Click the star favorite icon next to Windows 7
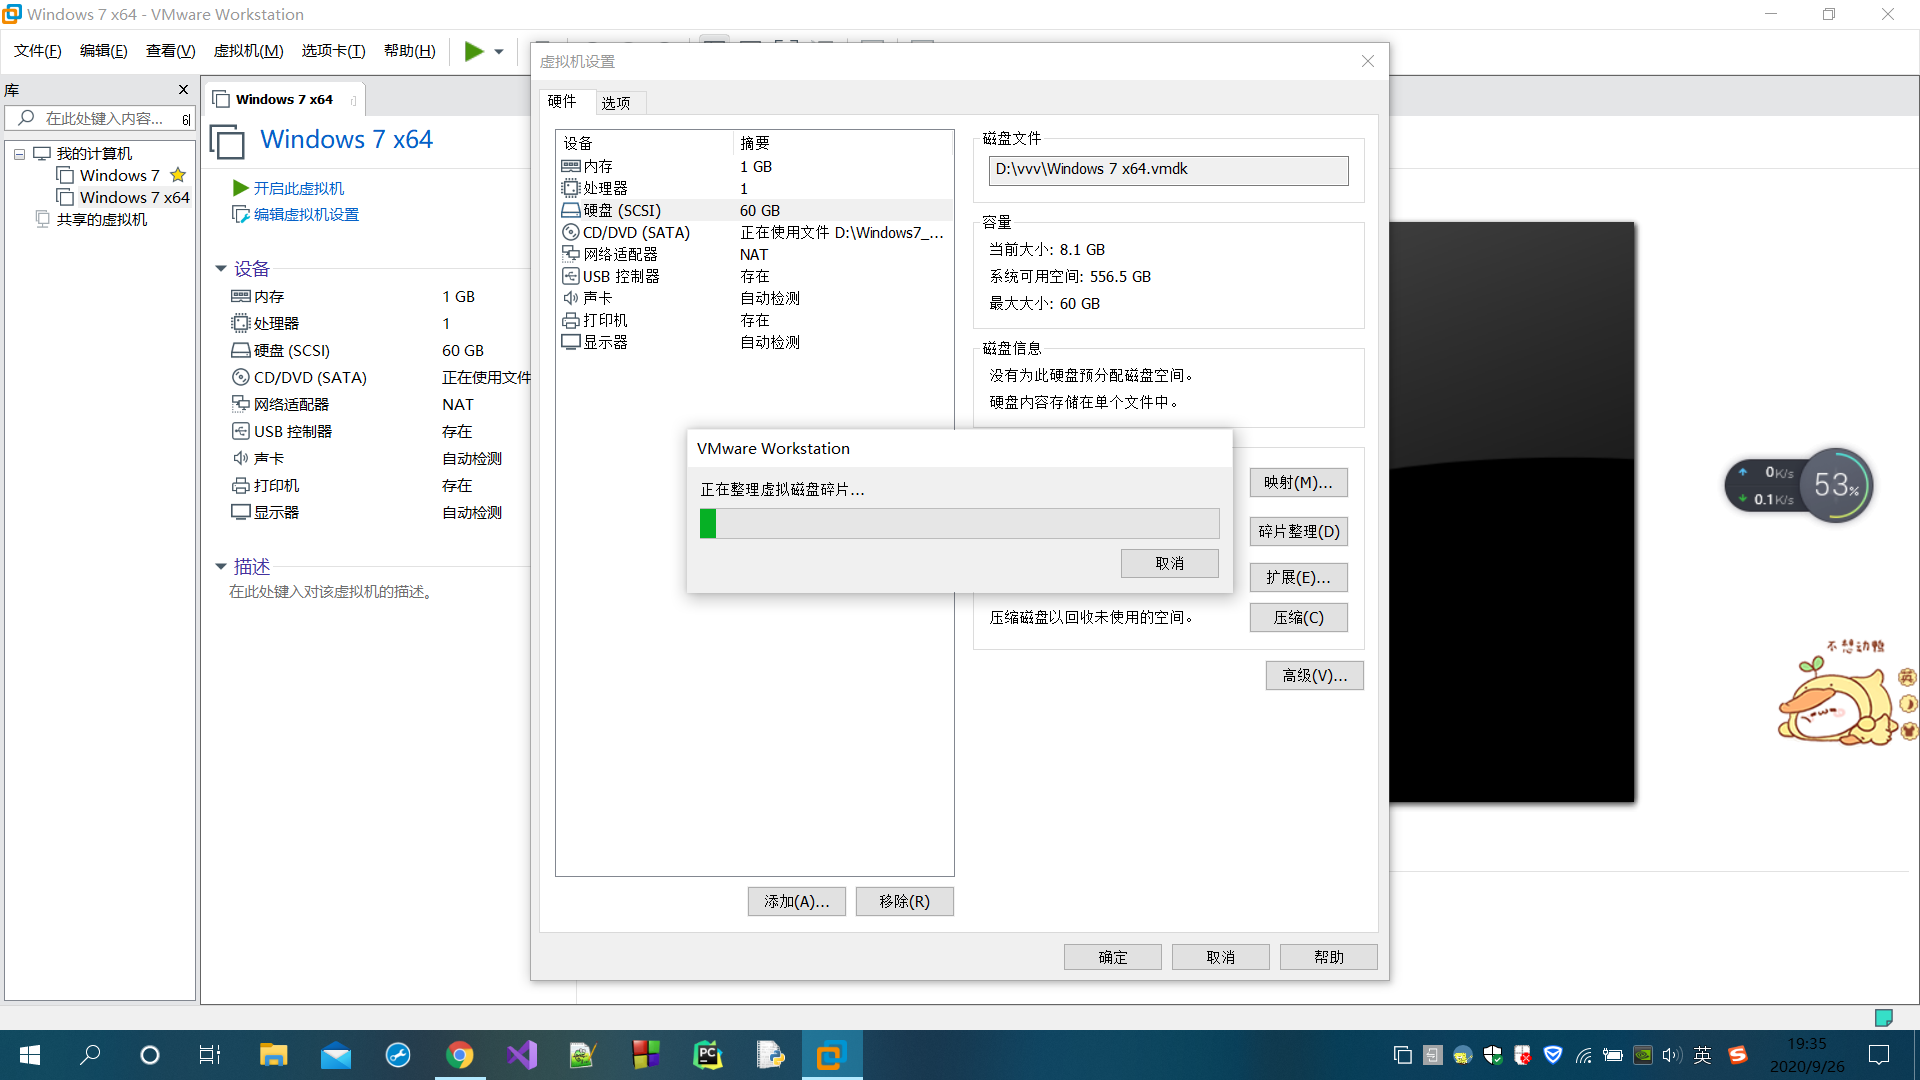 177,174
